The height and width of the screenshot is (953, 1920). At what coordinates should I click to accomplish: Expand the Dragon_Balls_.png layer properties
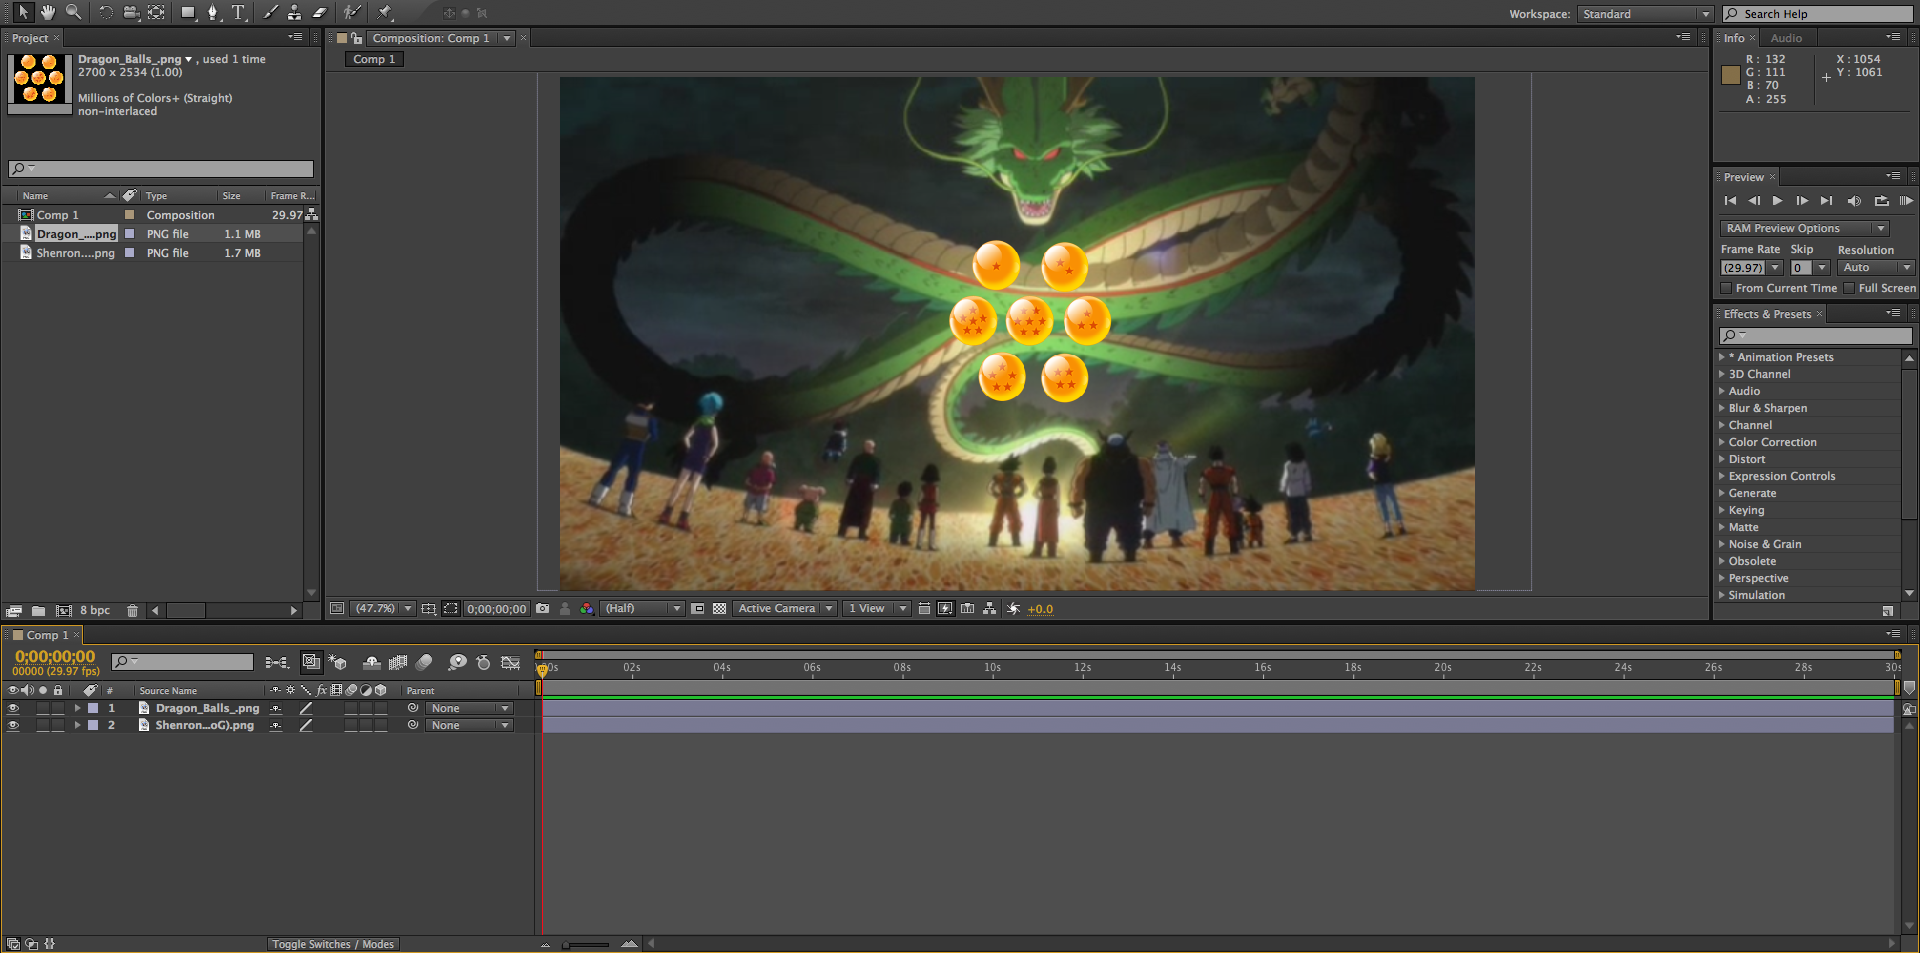click(x=77, y=708)
